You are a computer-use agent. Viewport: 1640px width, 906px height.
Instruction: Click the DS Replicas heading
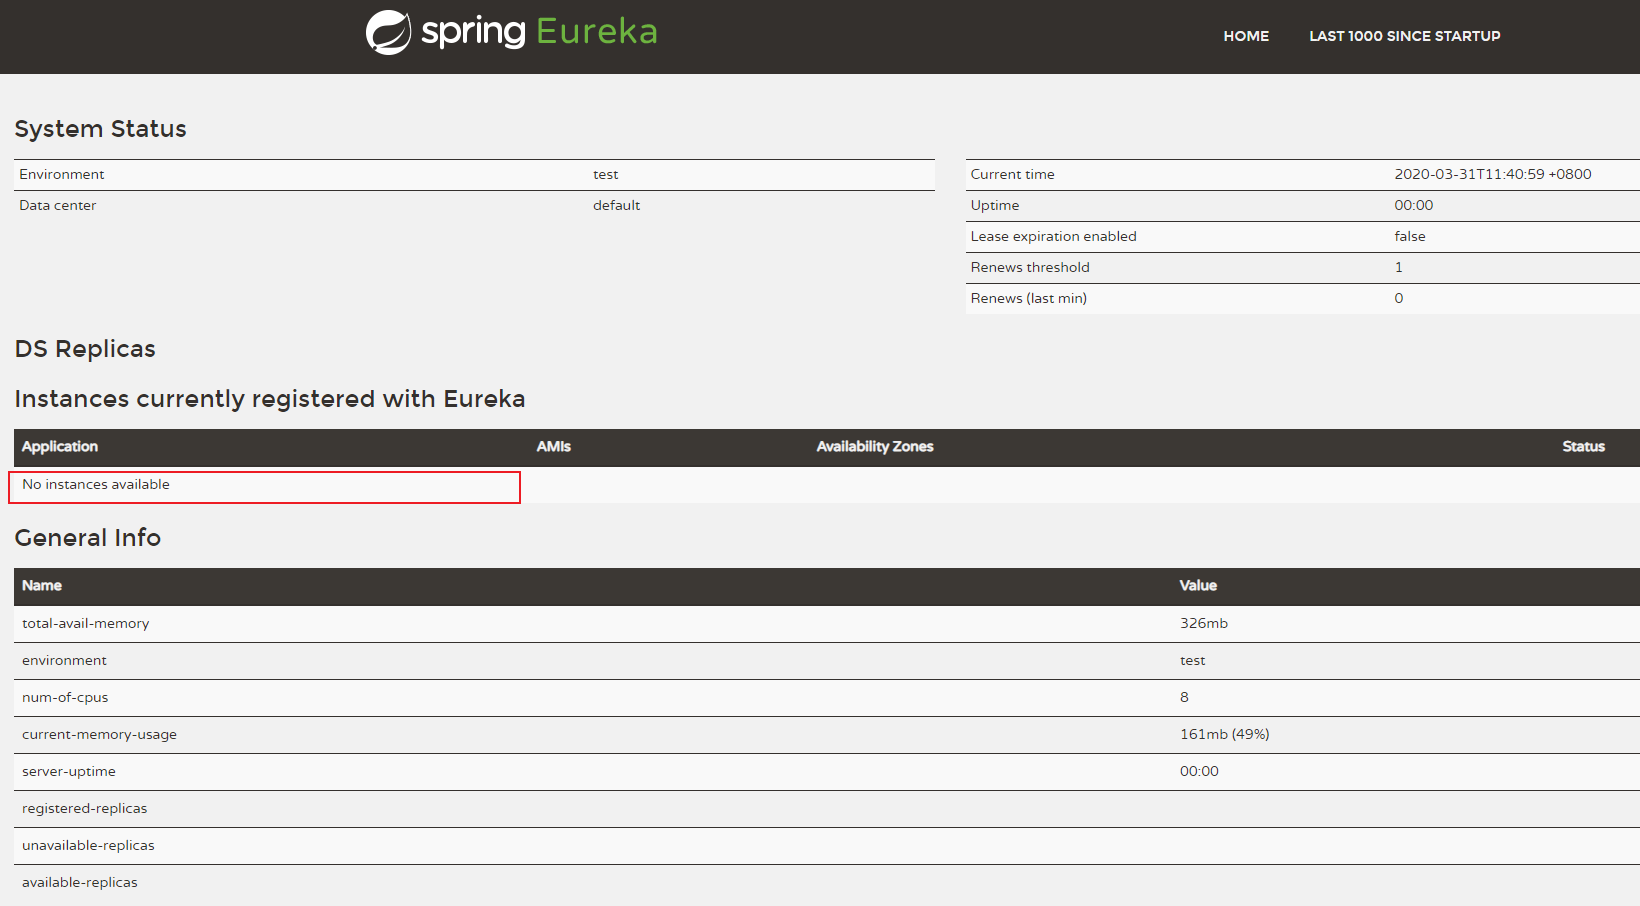(x=85, y=349)
